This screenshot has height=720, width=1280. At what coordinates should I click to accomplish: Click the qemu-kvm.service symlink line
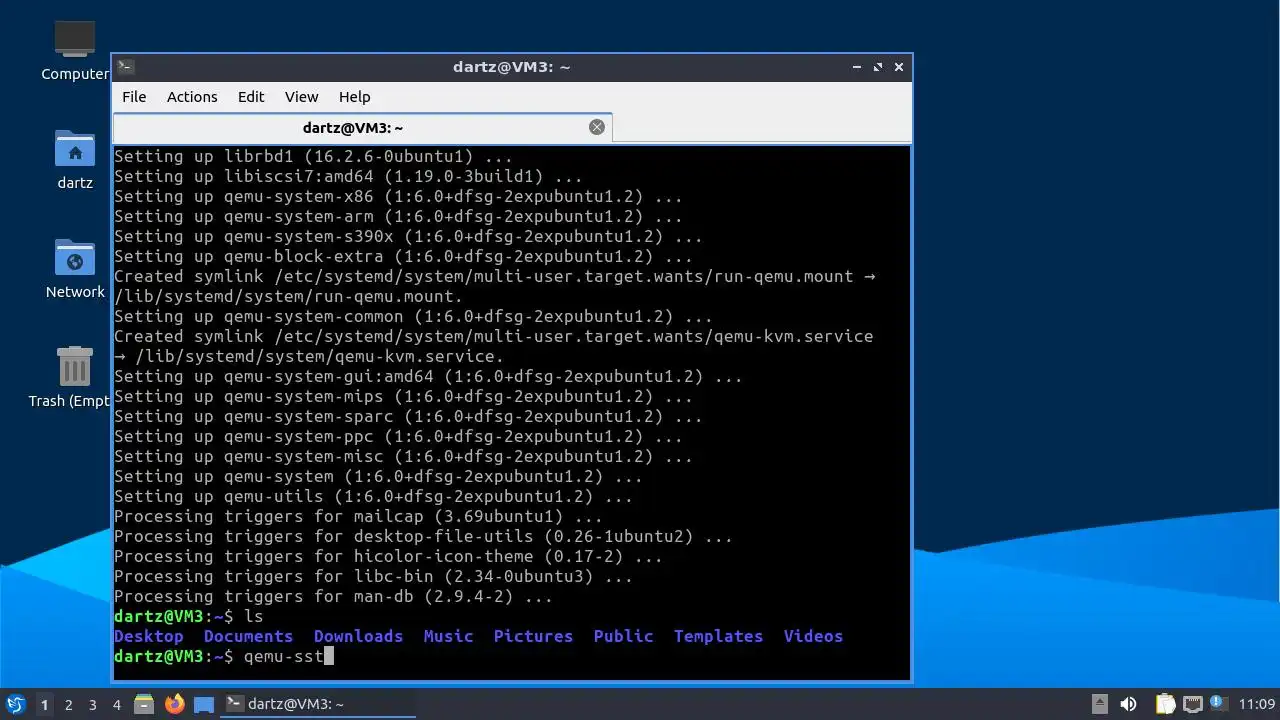click(494, 346)
